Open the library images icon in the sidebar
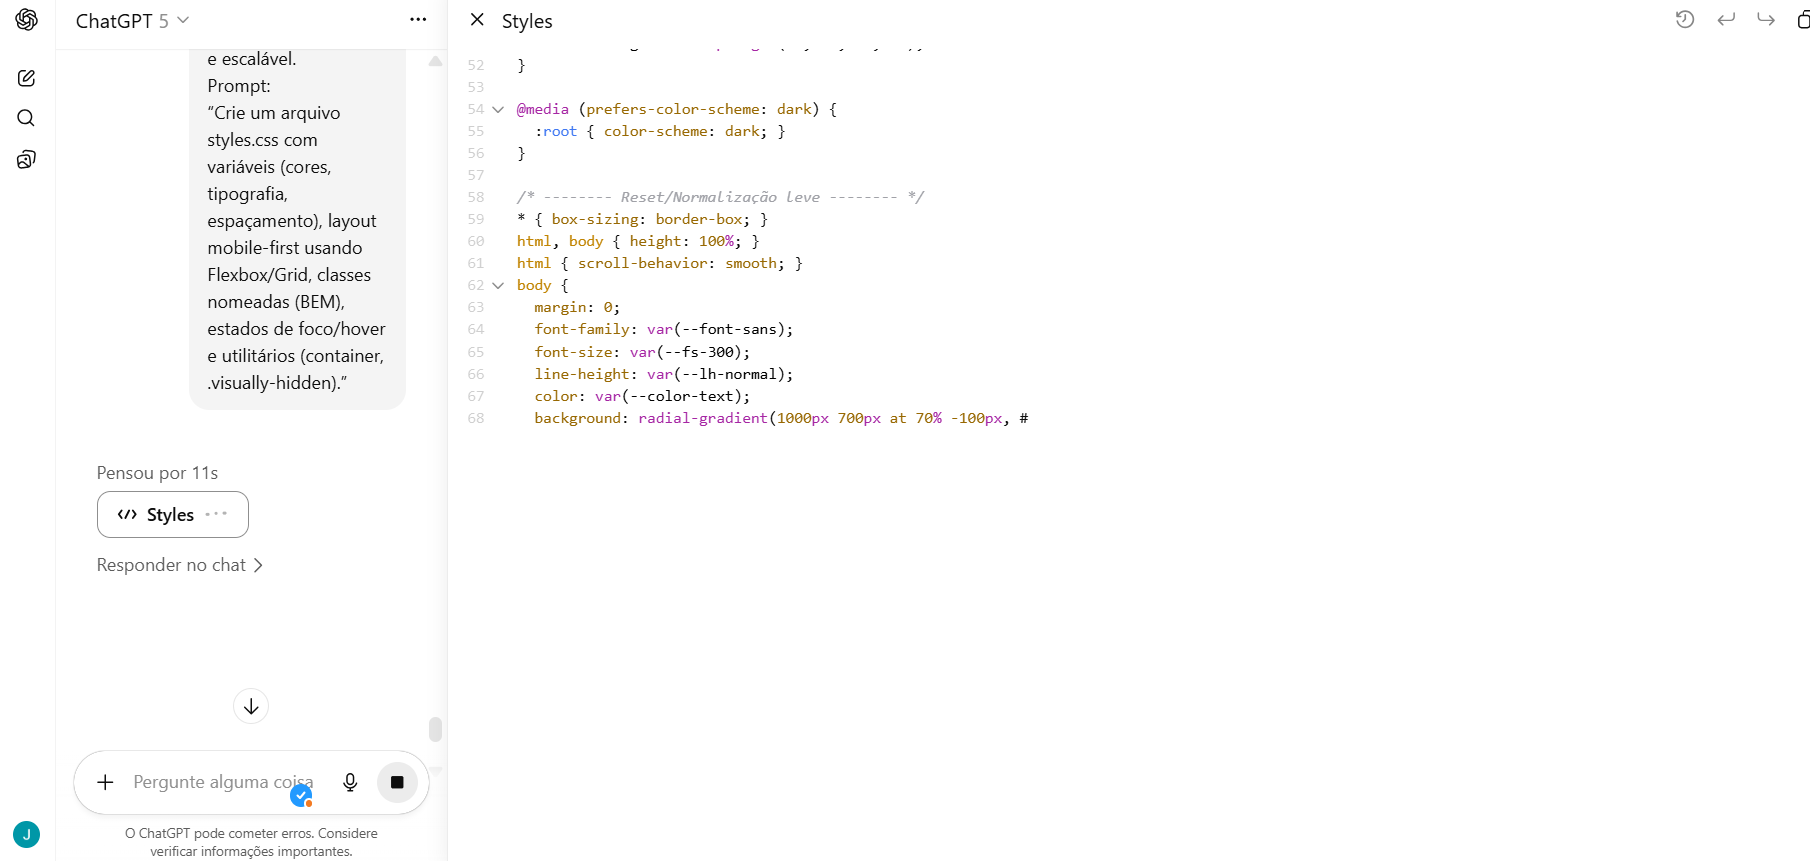1810x861 pixels. 27,159
